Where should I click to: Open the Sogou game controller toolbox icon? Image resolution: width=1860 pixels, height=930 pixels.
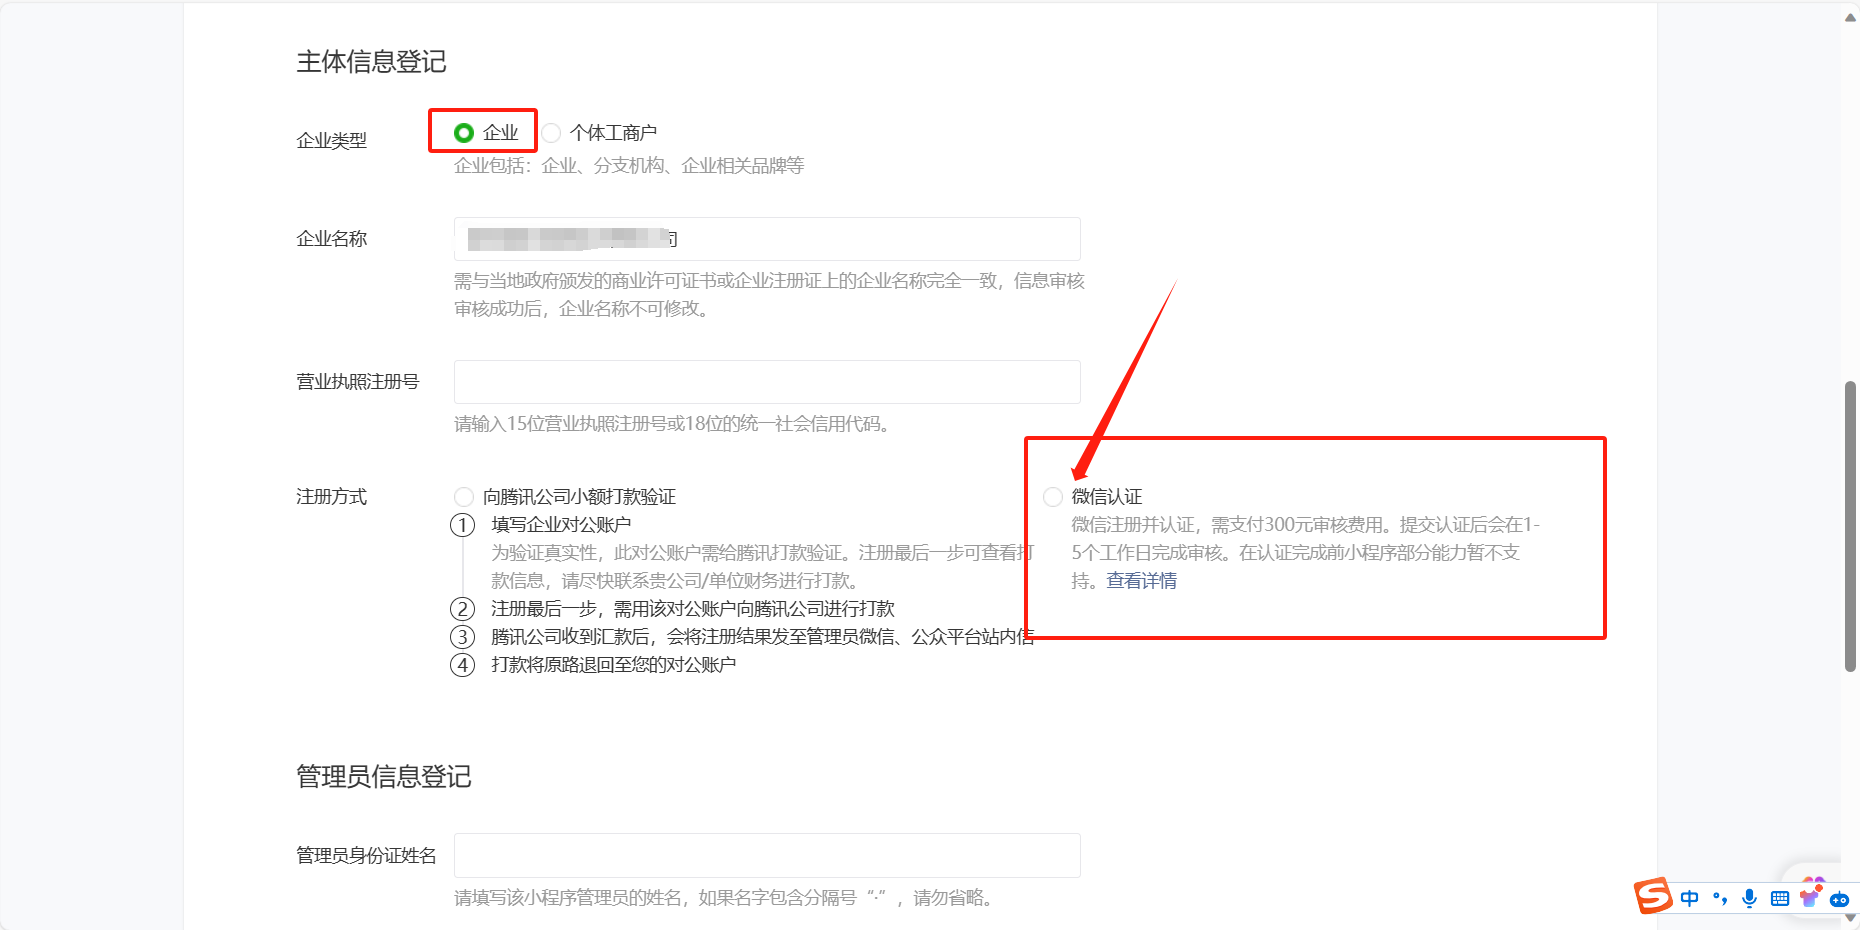click(x=1839, y=899)
